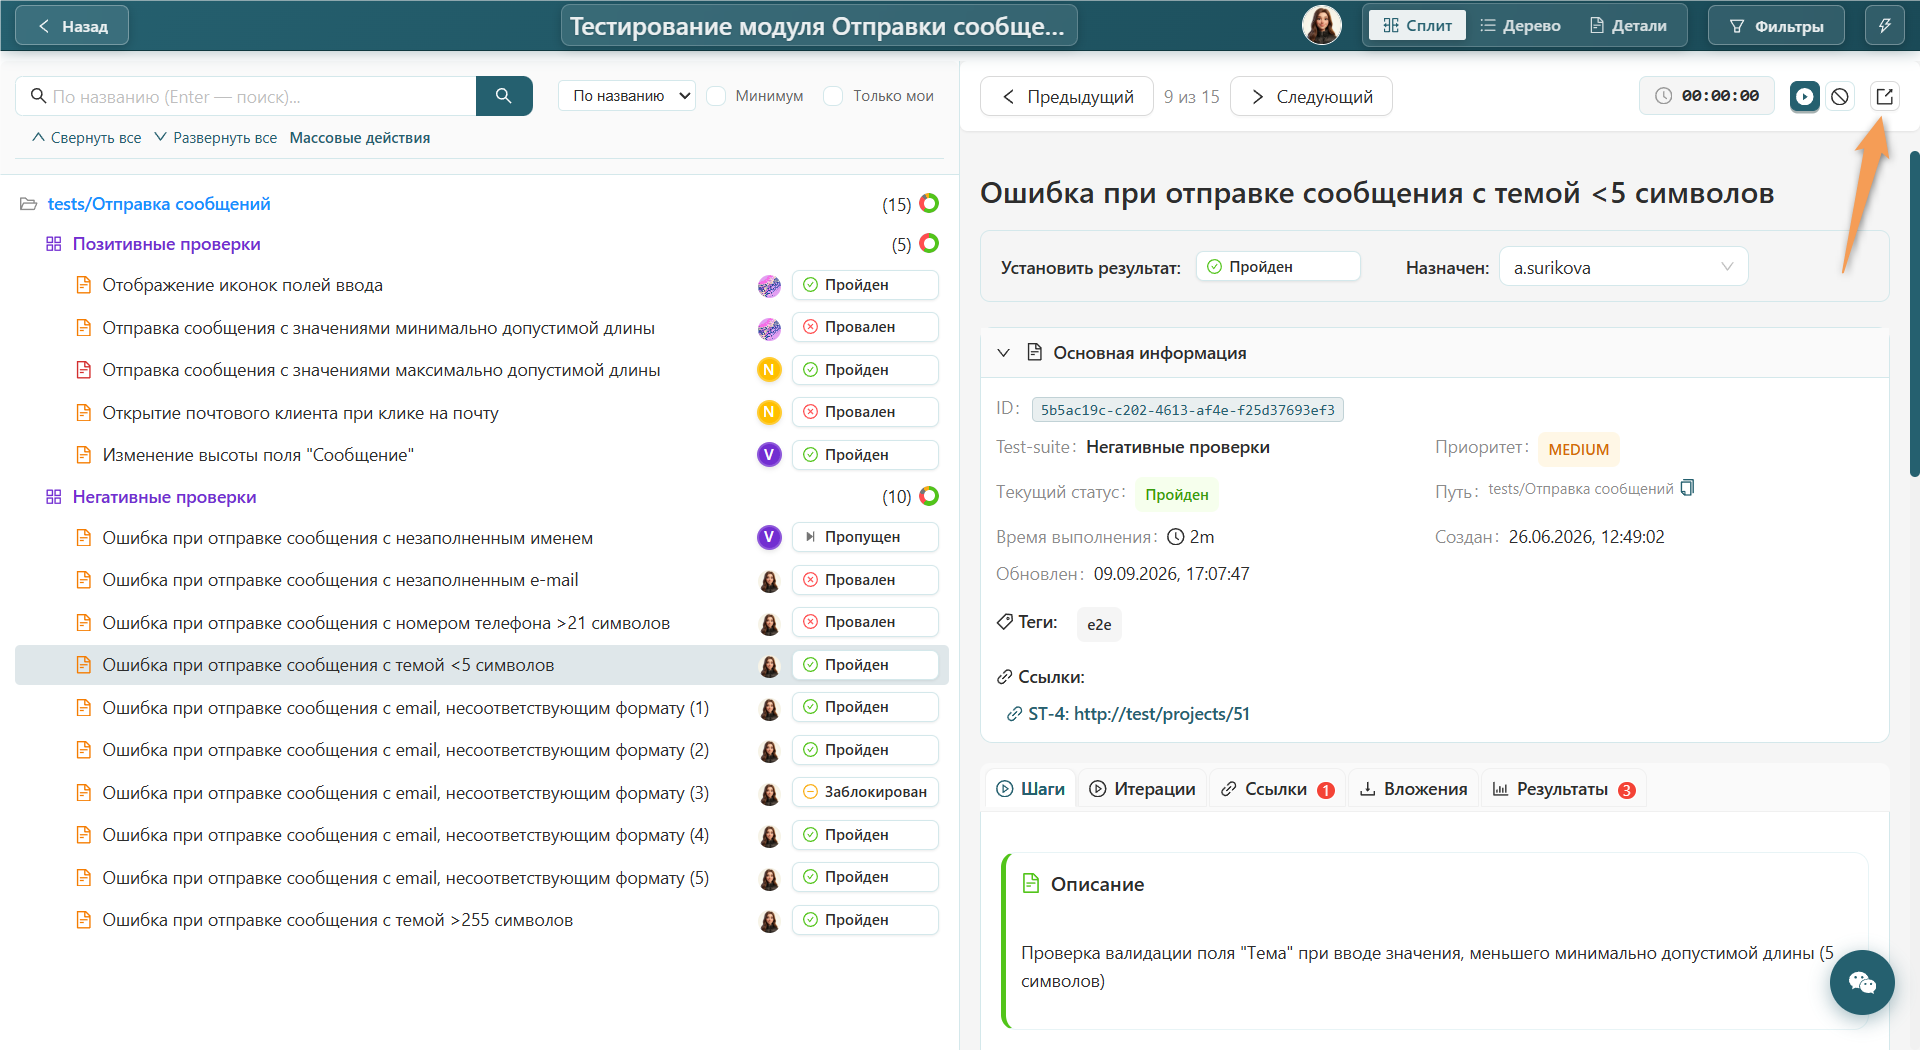Switch to Детали view mode

coord(1628,26)
